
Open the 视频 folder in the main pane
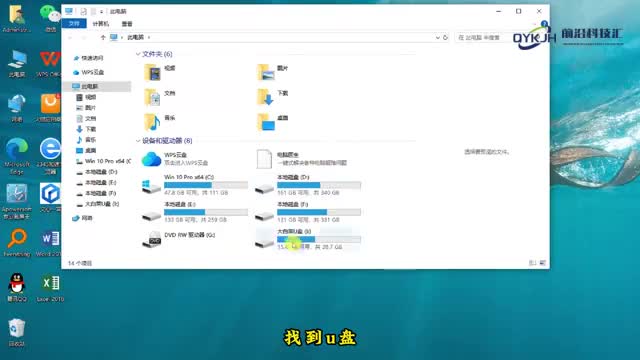(x=153, y=73)
